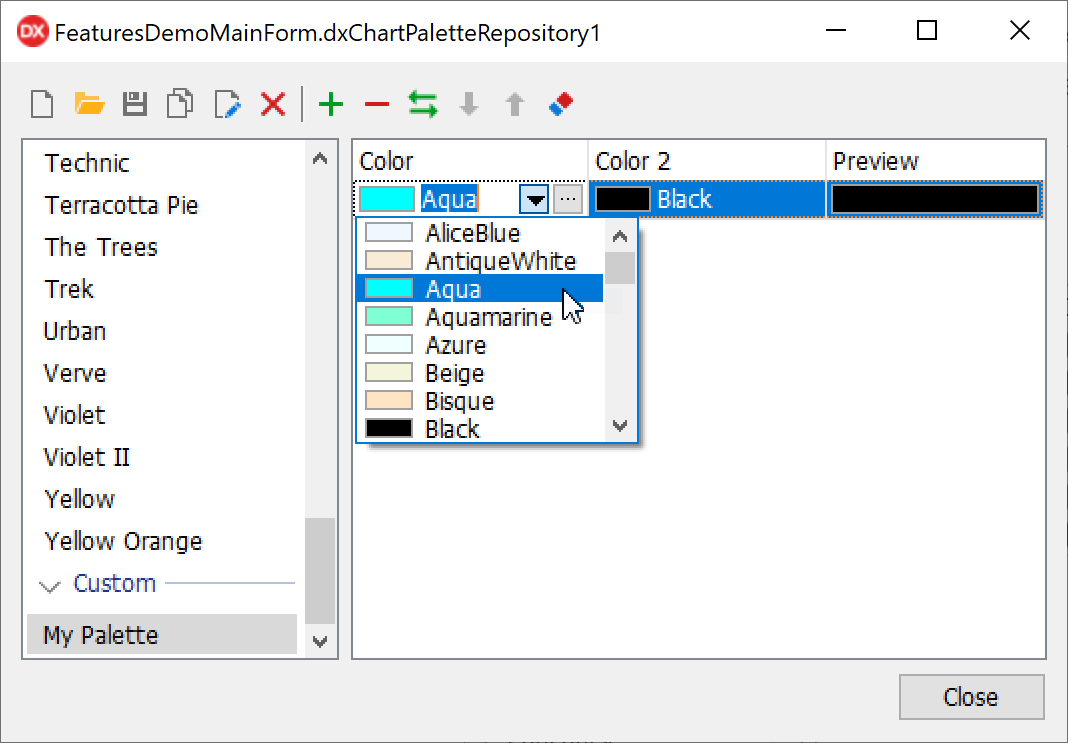
Task: Select the Terracotta Pie palette
Action: tap(121, 205)
